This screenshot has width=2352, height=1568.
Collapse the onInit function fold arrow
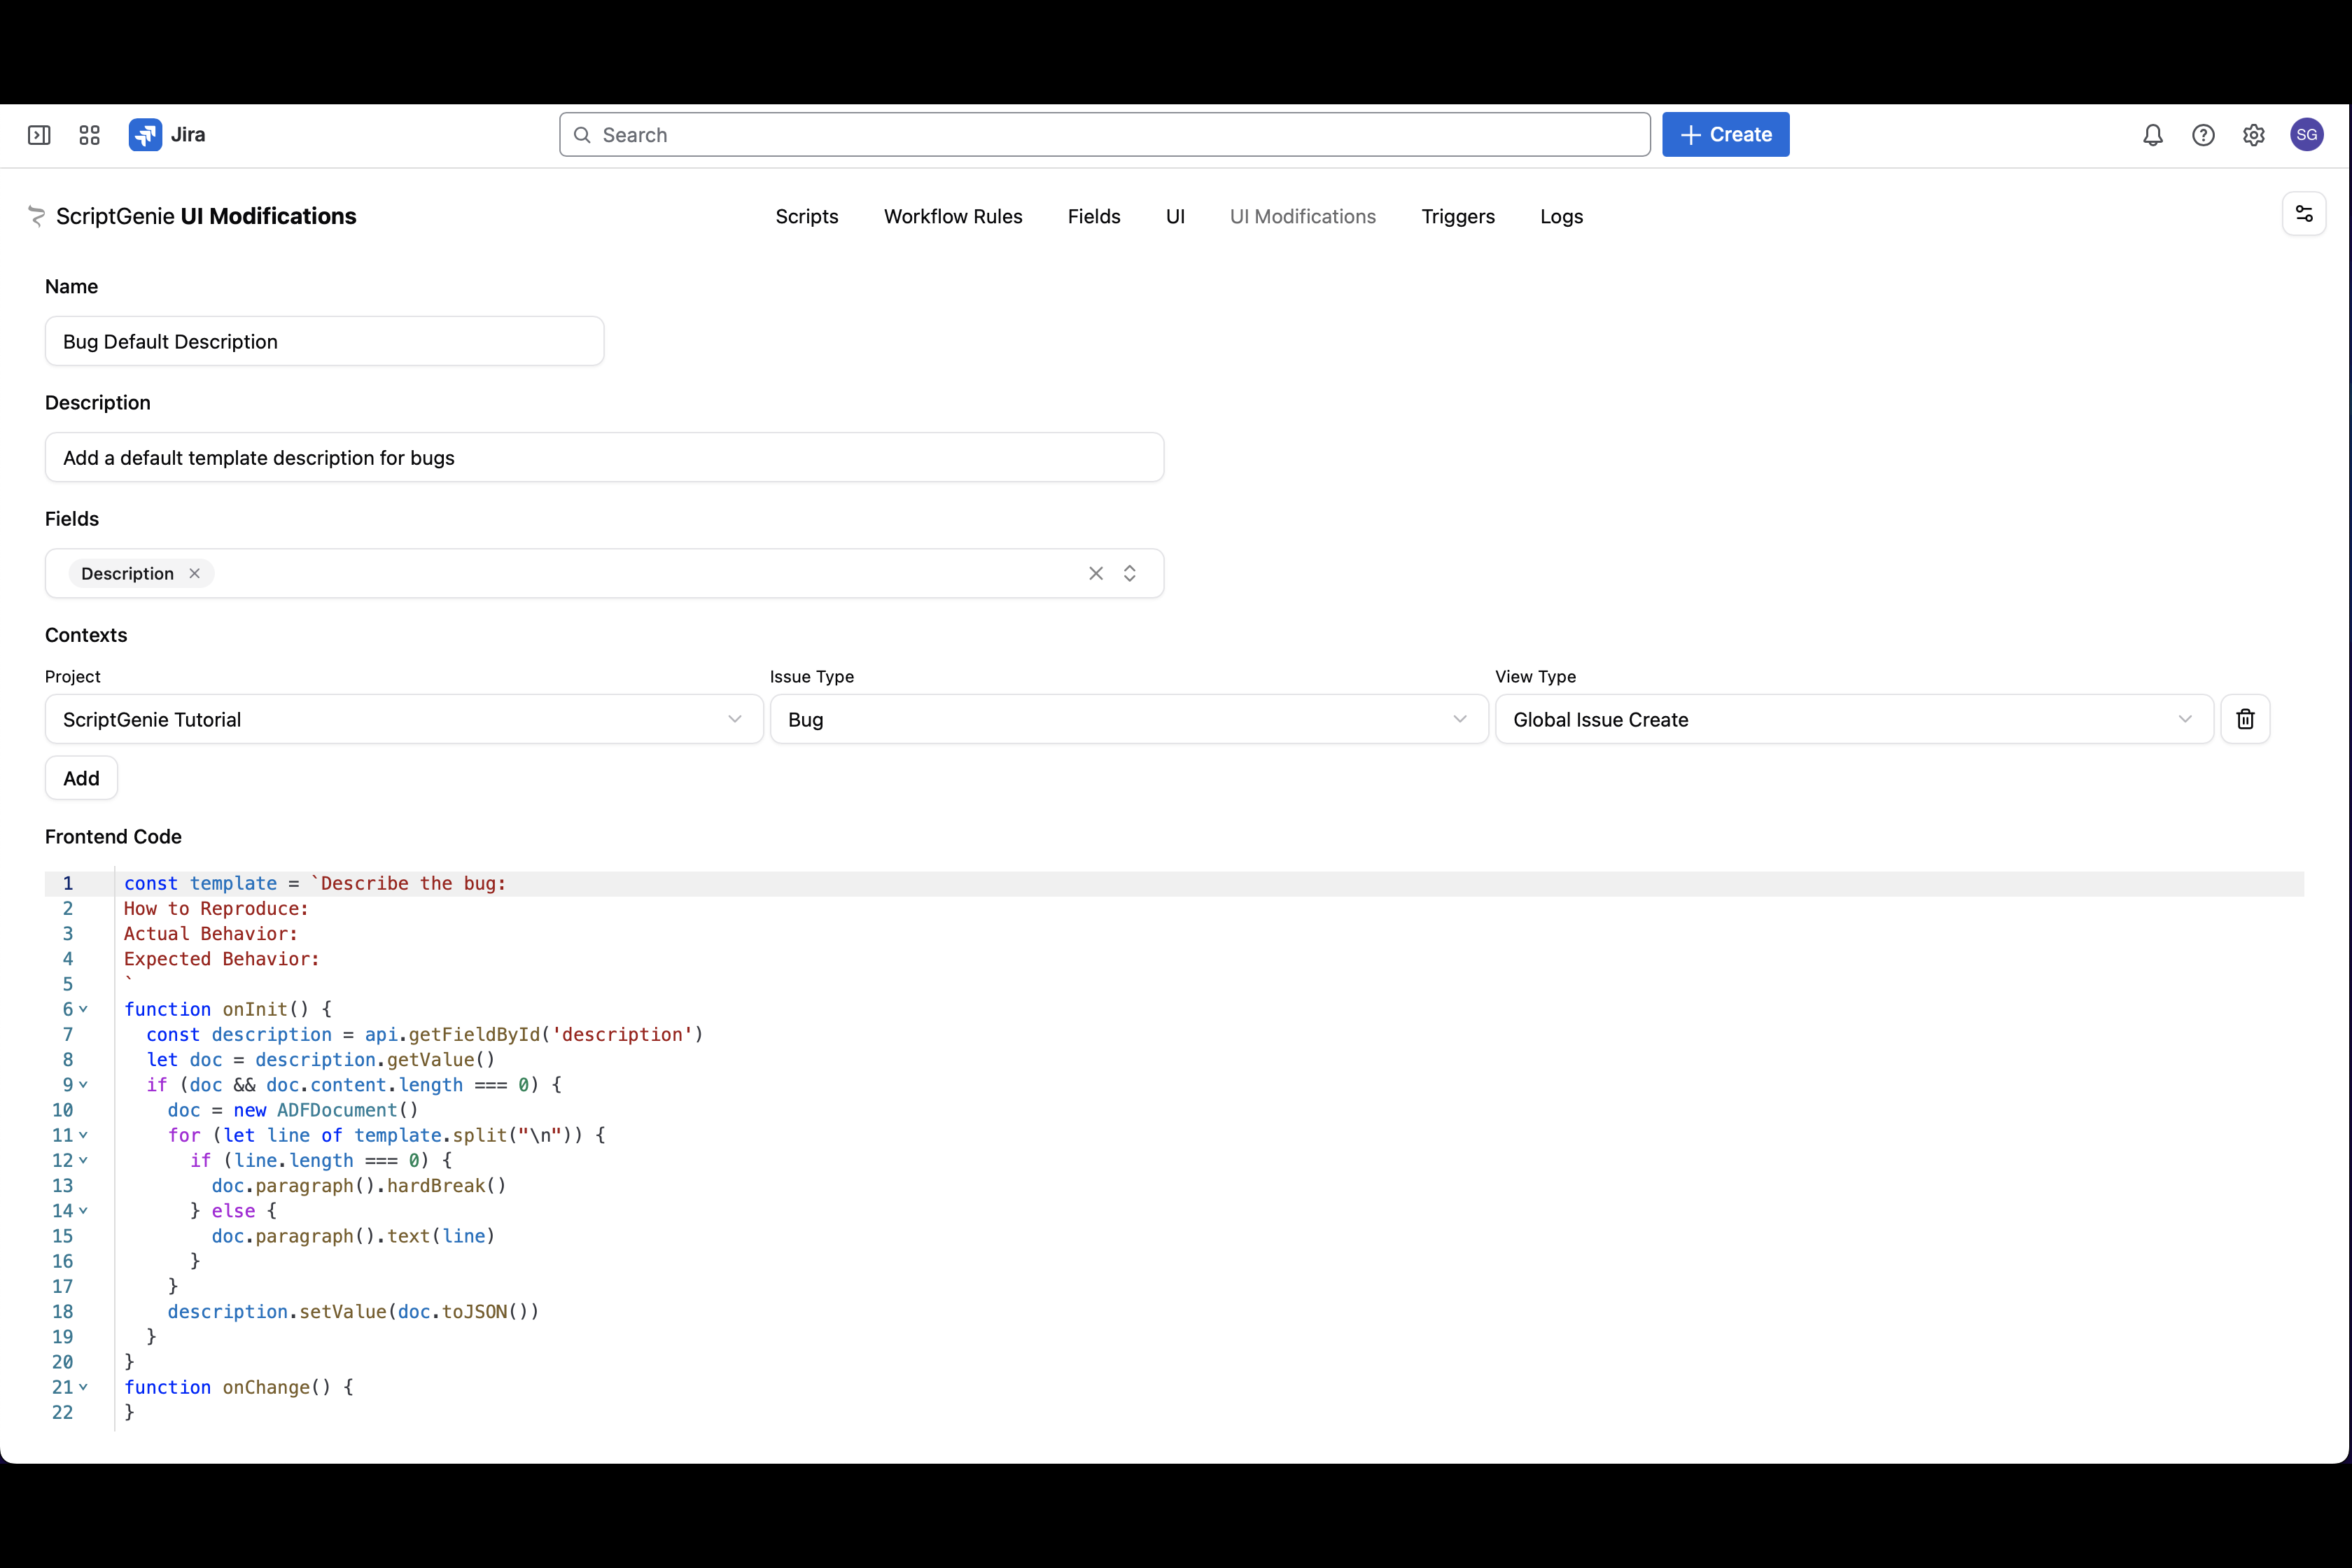tap(84, 1009)
